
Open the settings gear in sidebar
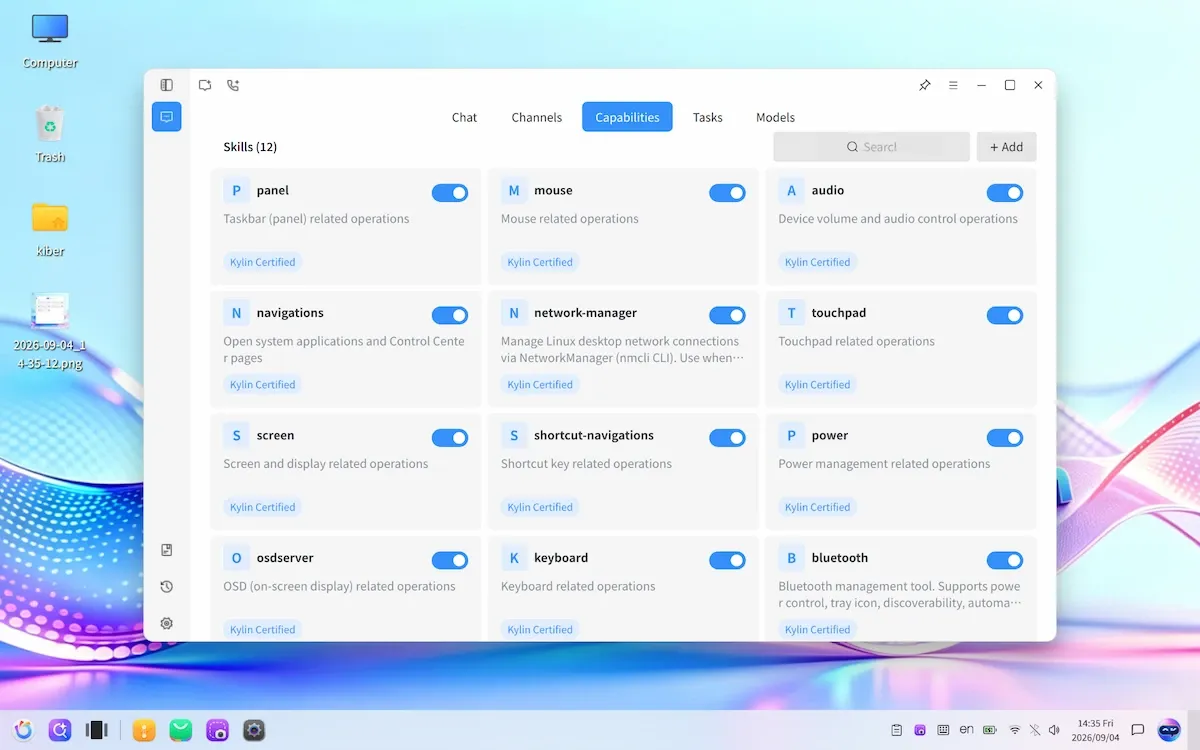coord(167,623)
